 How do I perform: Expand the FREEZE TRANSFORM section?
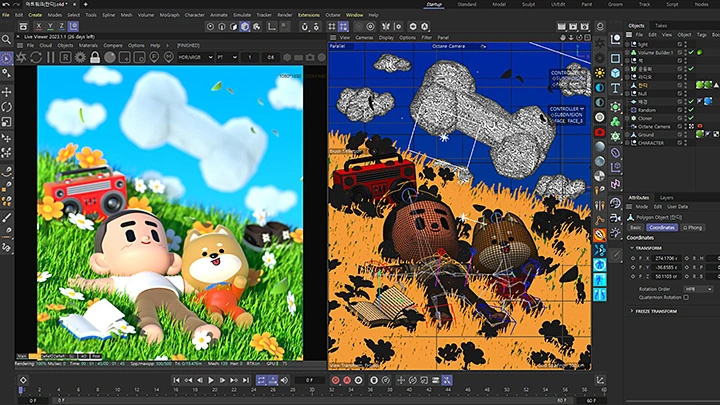pyautogui.click(x=632, y=311)
